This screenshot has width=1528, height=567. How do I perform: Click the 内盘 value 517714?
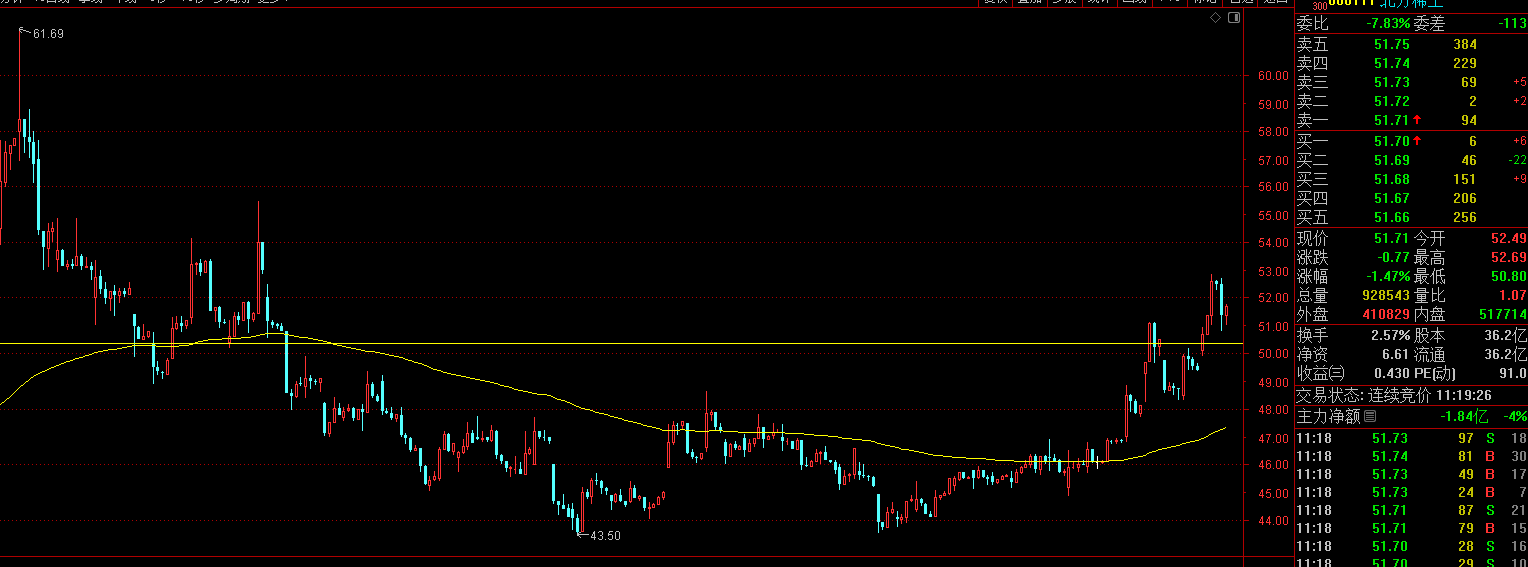(x=1503, y=314)
